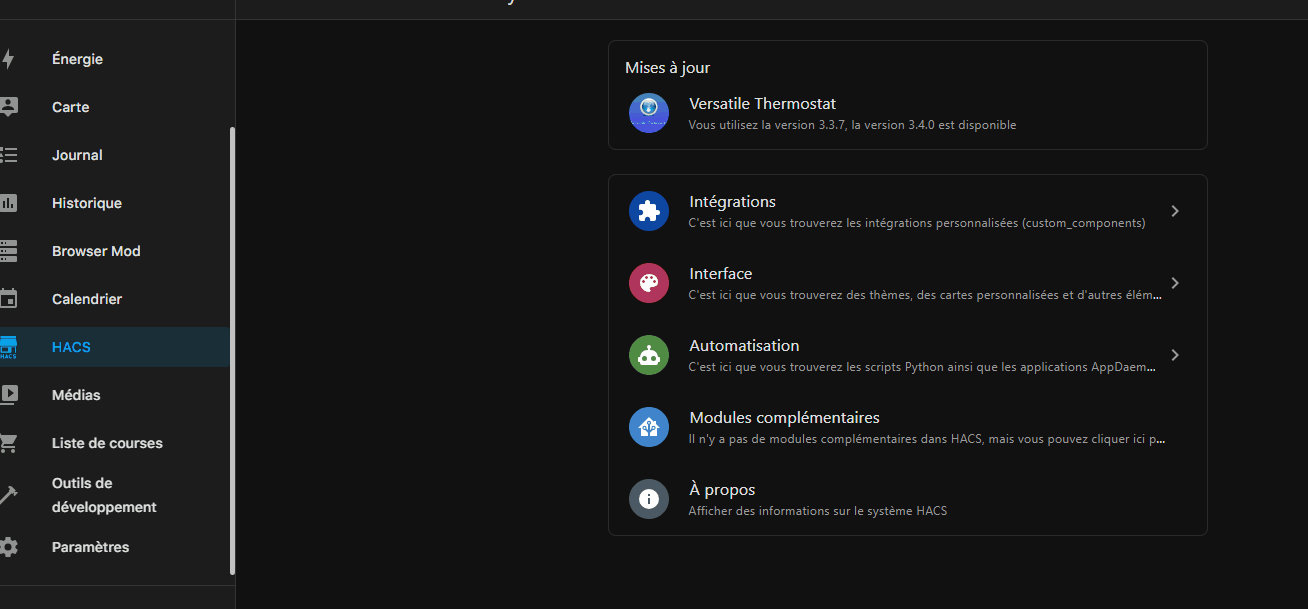Click the Paramètres gear icon
The width and height of the screenshot is (1308, 609).
[8, 547]
